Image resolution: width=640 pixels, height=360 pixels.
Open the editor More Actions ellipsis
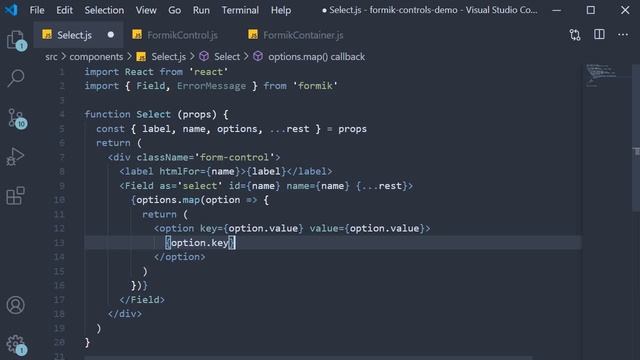tap(623, 35)
